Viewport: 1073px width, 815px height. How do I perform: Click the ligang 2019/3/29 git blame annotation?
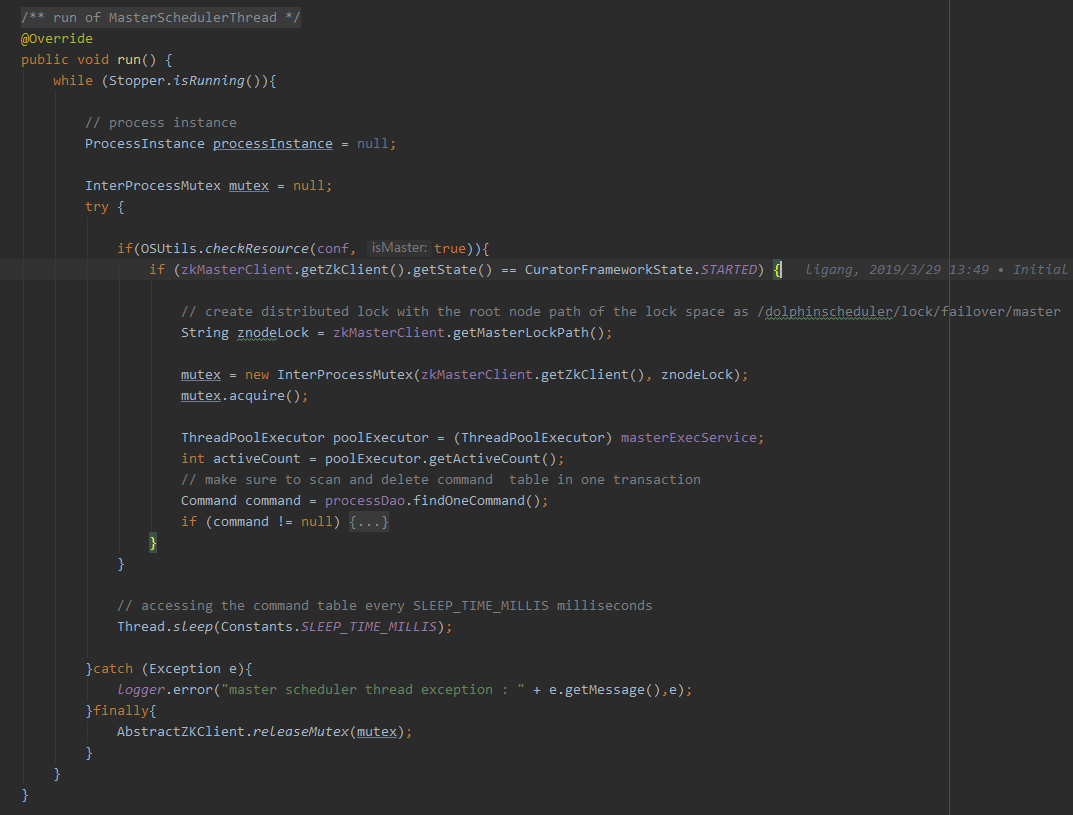tap(935, 270)
